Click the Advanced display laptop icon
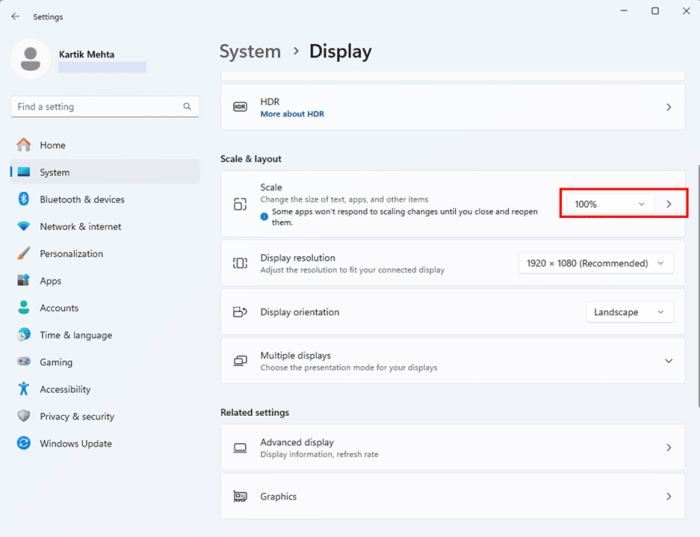The height and width of the screenshot is (537, 700). (240, 448)
